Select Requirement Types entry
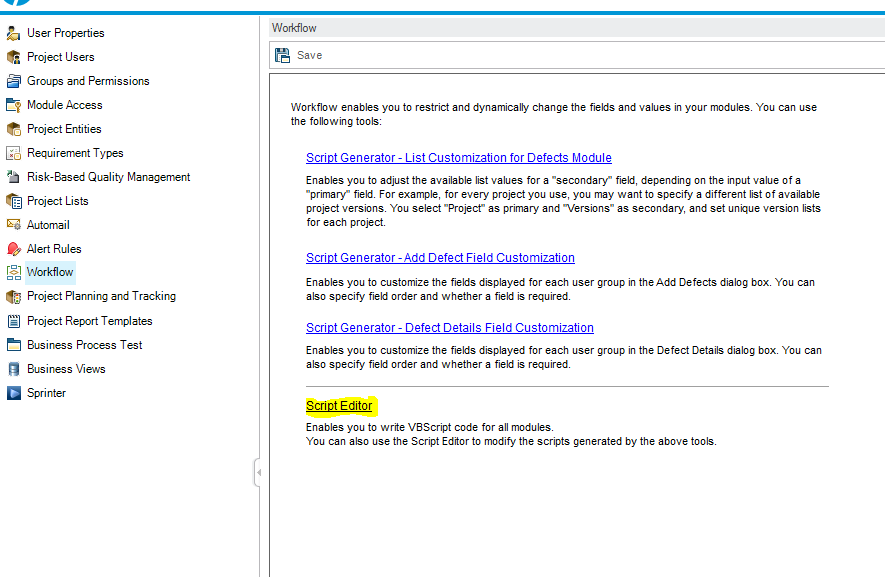The width and height of the screenshot is (885, 577). [x=75, y=153]
